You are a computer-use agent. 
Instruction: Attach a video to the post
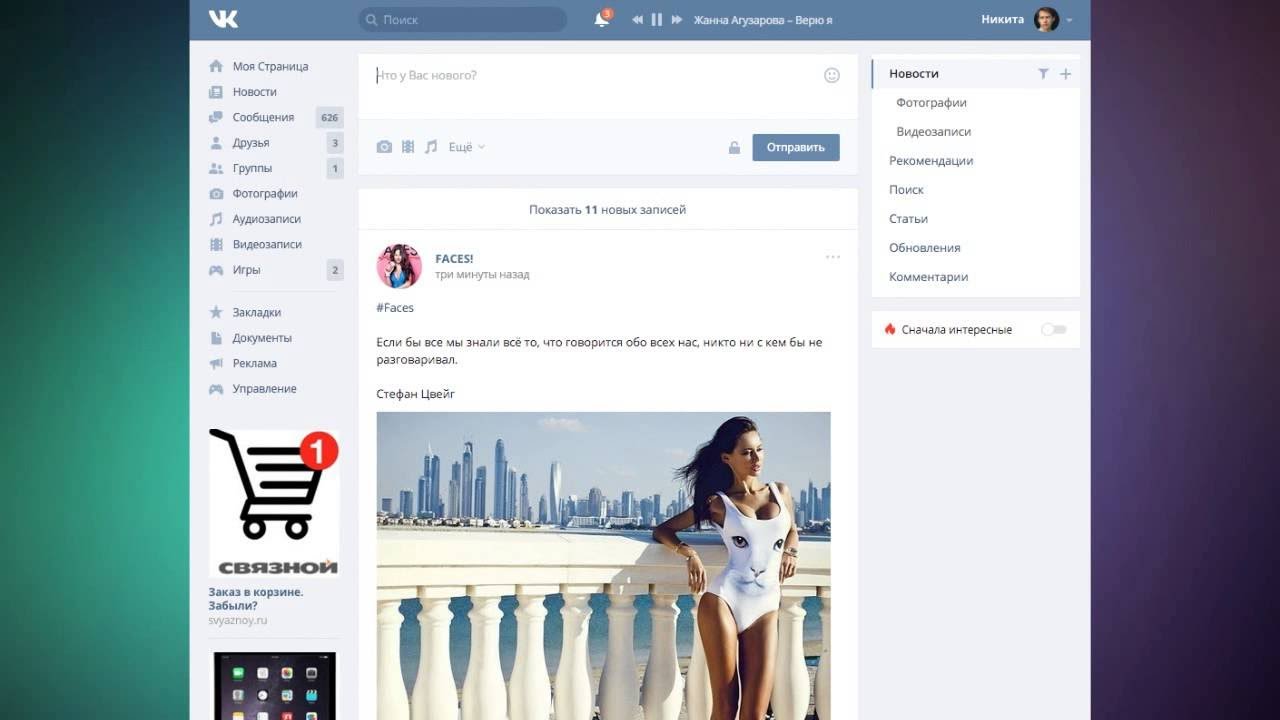tap(408, 147)
